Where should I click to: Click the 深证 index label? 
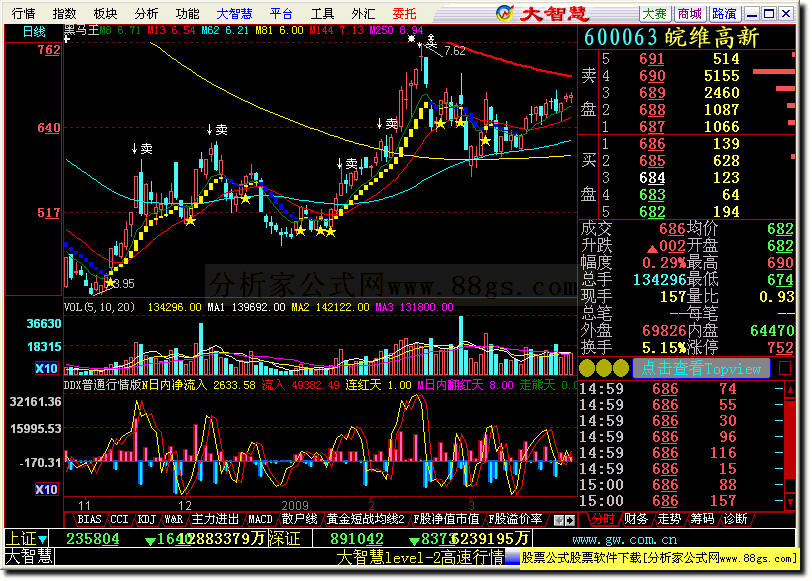click(x=284, y=539)
